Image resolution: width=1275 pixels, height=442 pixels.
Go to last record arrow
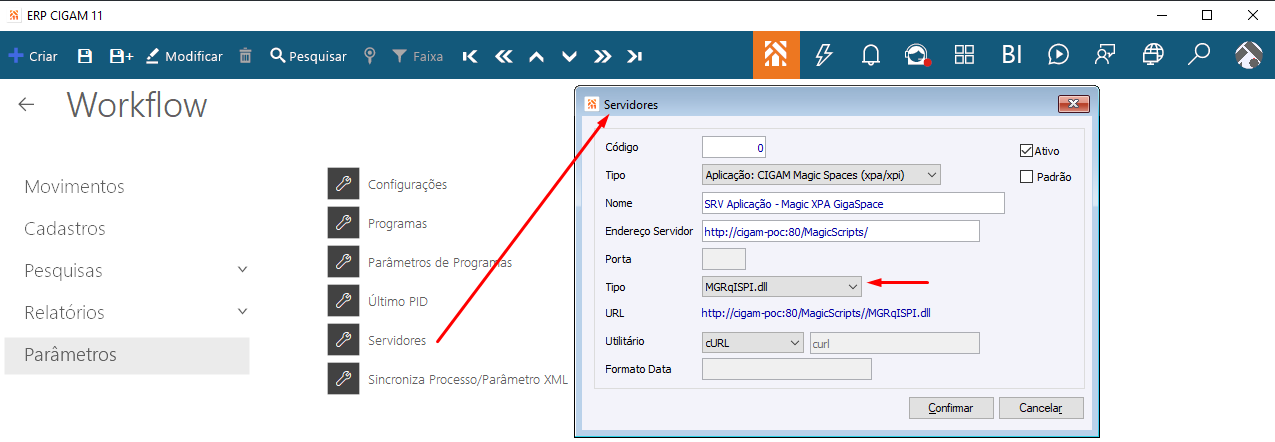[635, 56]
